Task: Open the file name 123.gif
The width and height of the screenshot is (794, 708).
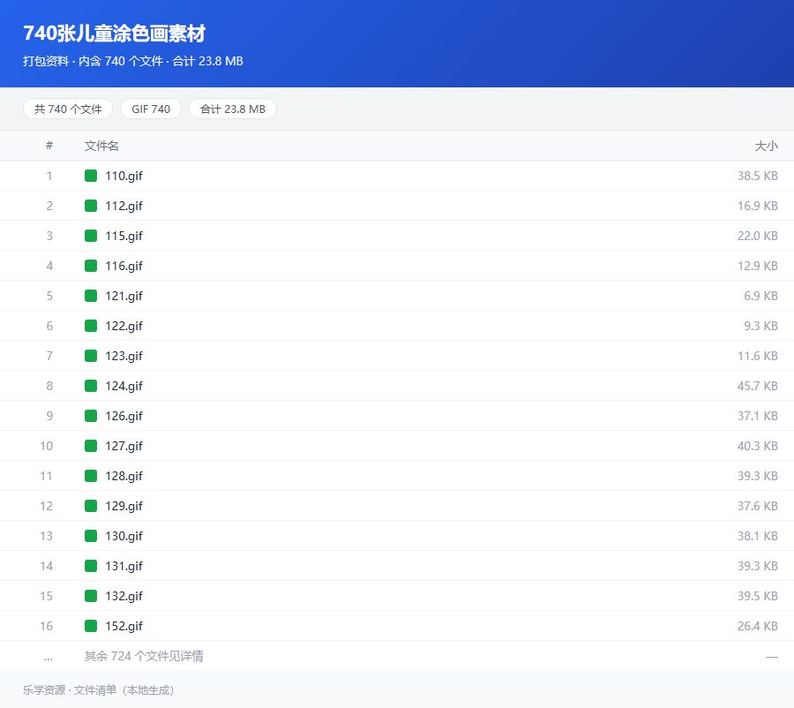Action: point(124,356)
